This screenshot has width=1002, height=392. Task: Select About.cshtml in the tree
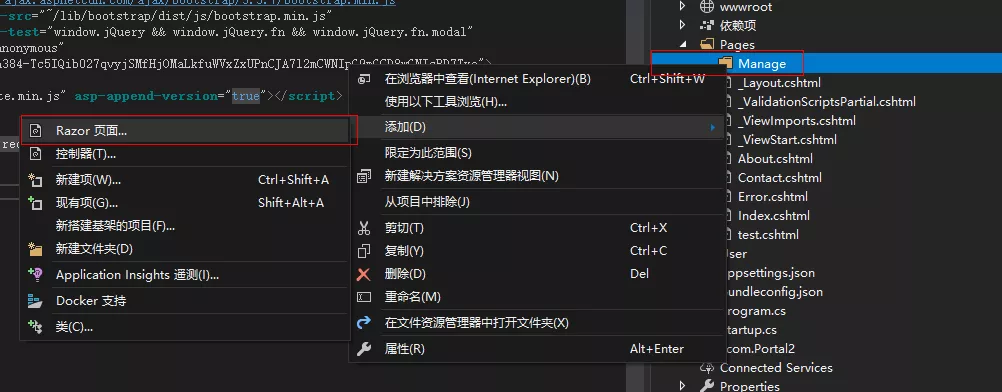775,159
